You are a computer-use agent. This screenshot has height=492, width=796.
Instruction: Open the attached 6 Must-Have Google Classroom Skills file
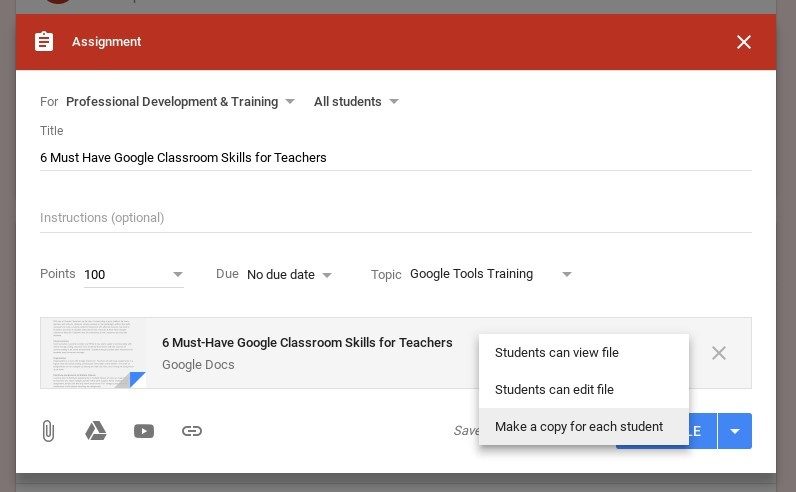pos(307,343)
